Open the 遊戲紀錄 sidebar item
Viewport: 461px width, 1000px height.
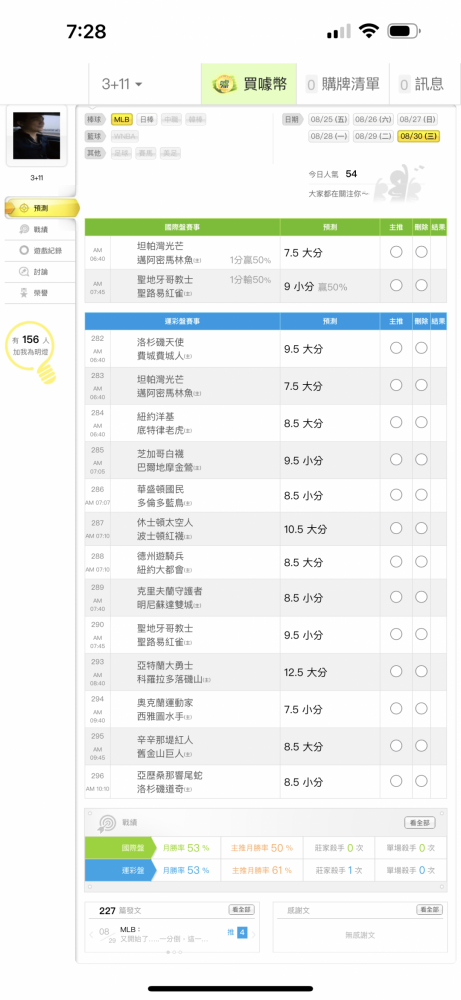[40, 251]
